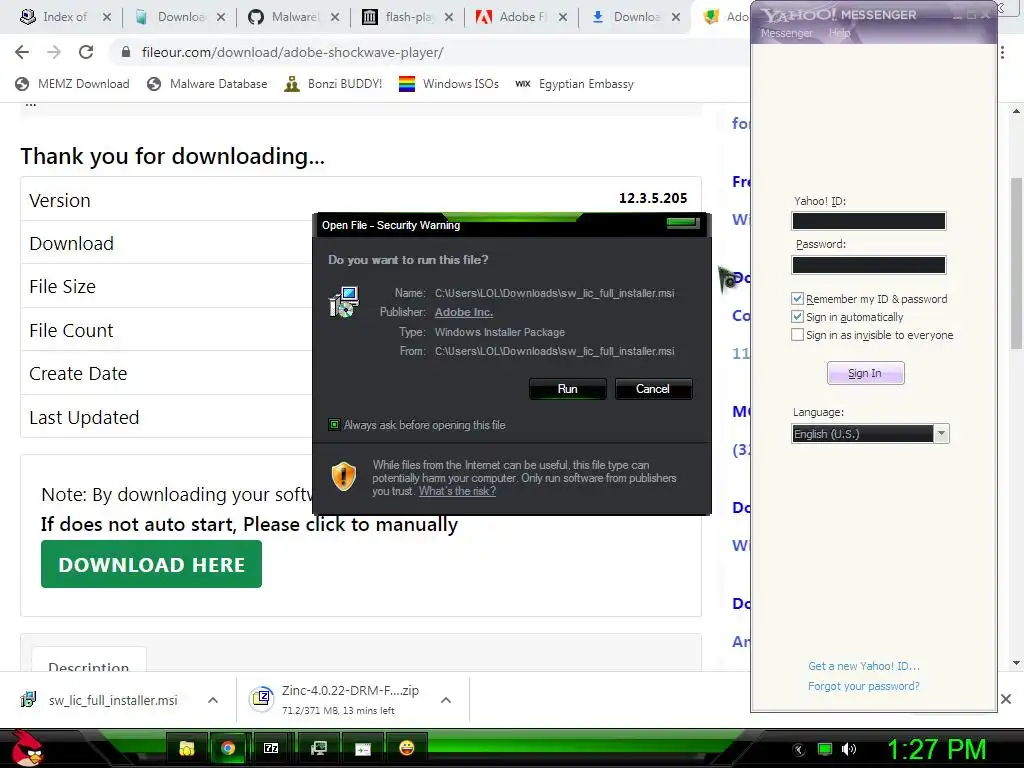Expand sw_lic_full_installer.msi download options

213,700
